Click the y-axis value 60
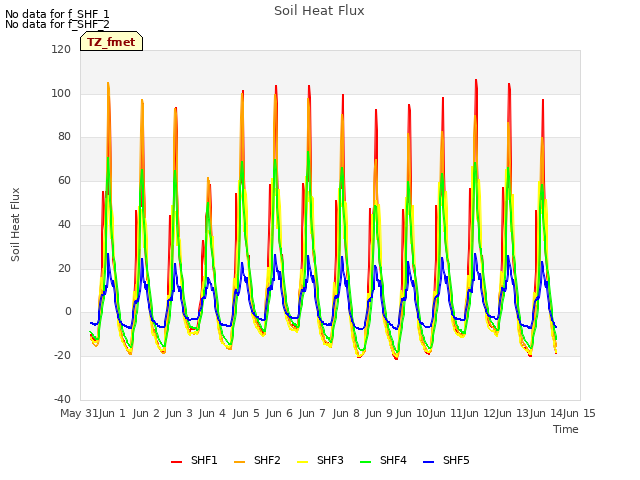640x480 pixels. (64, 180)
